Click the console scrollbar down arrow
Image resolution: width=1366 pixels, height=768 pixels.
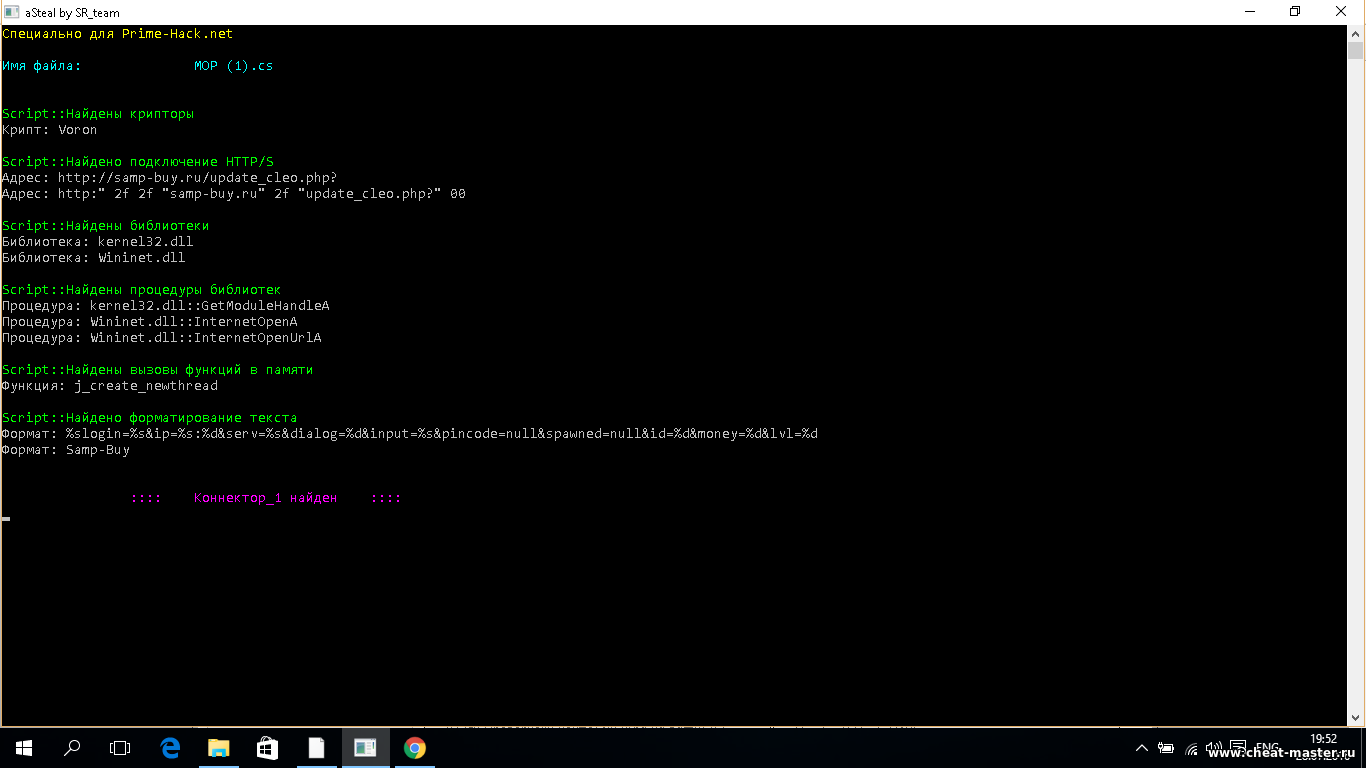point(1355,717)
